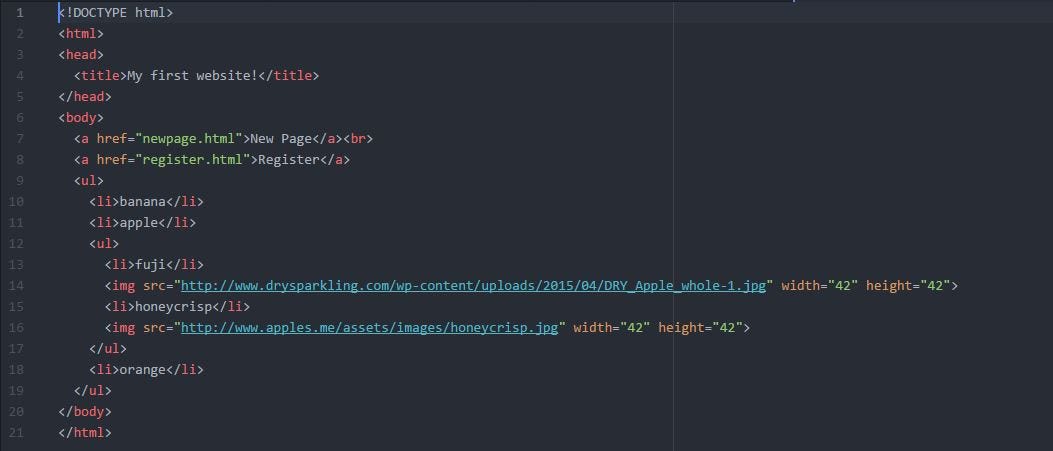The width and height of the screenshot is (1053, 451).
Task: Click the word 'honeycrisp' on line 15
Action: (173, 306)
